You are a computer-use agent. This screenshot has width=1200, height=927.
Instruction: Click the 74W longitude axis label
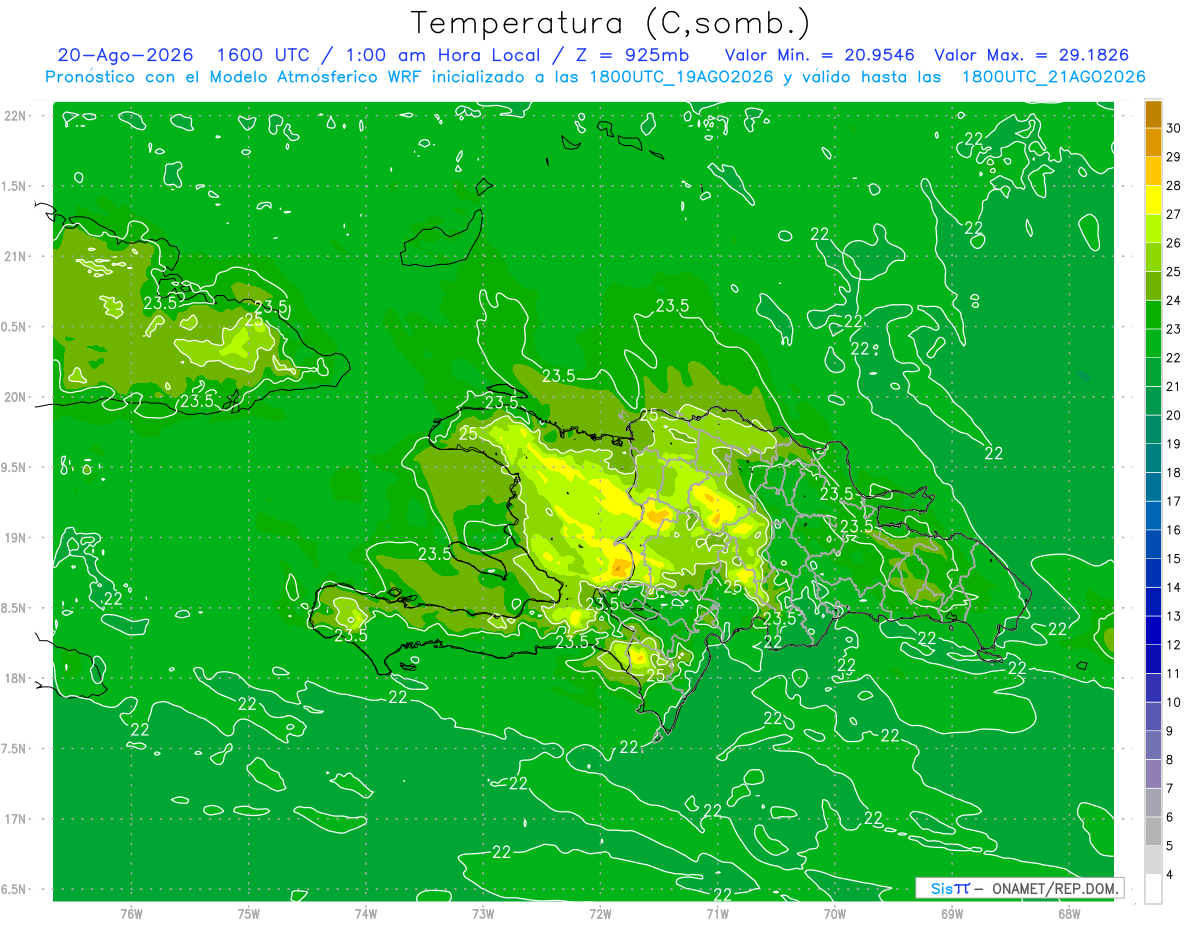365,913
